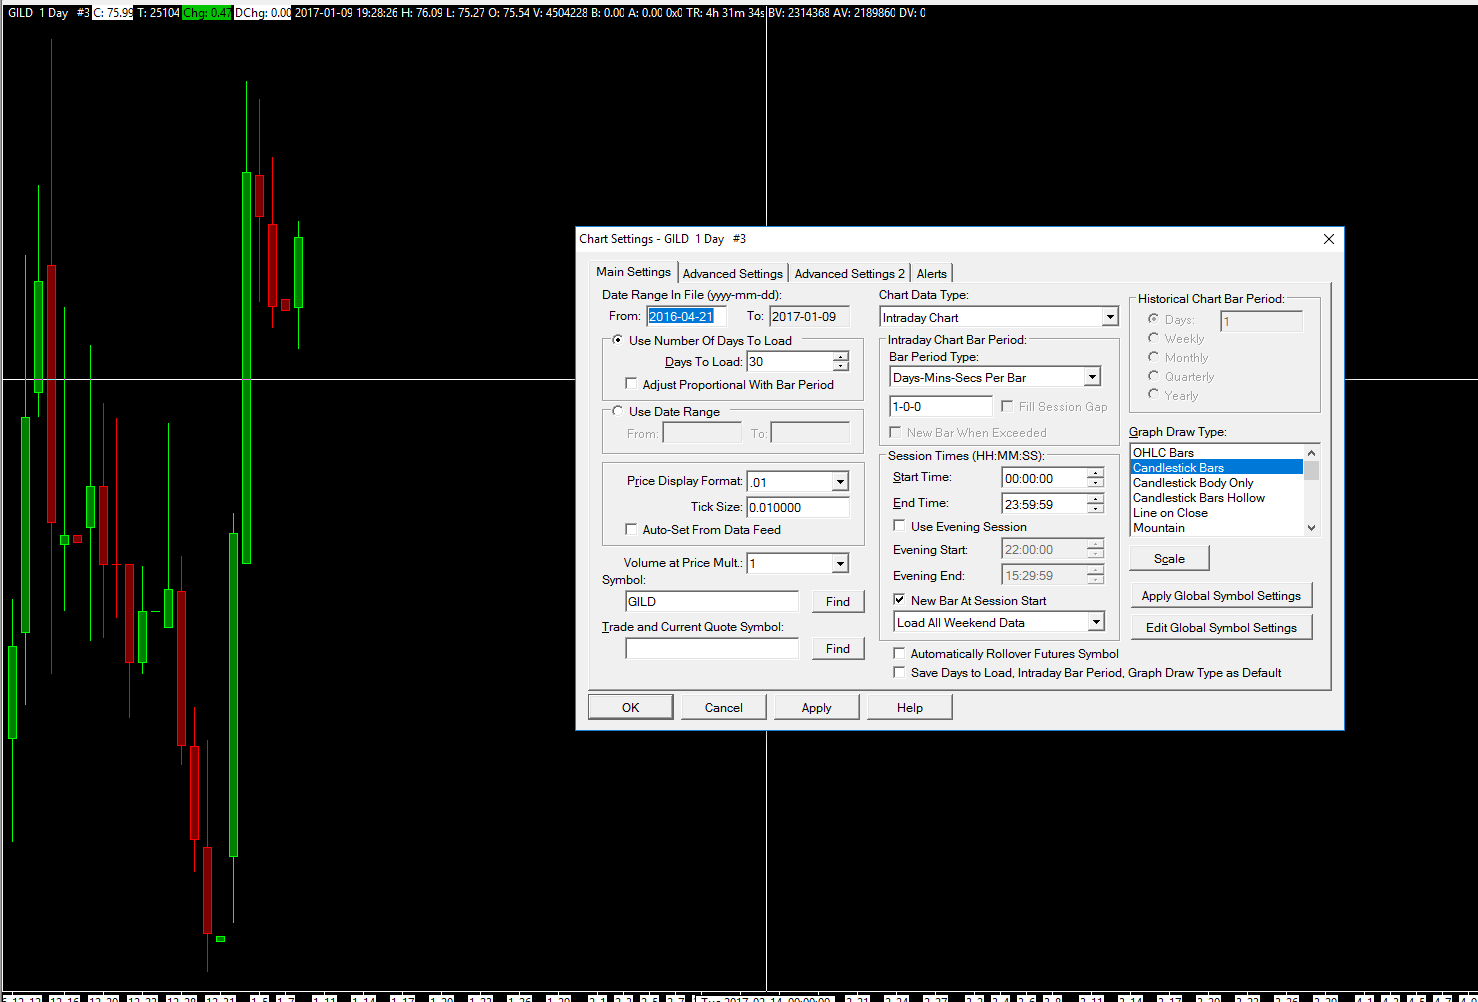The image size is (1478, 1002).
Task: Close the Chart Settings dialog
Action: 1328,239
